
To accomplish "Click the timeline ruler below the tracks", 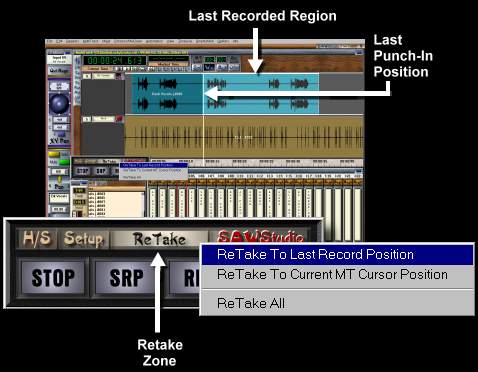I will 256,162.
